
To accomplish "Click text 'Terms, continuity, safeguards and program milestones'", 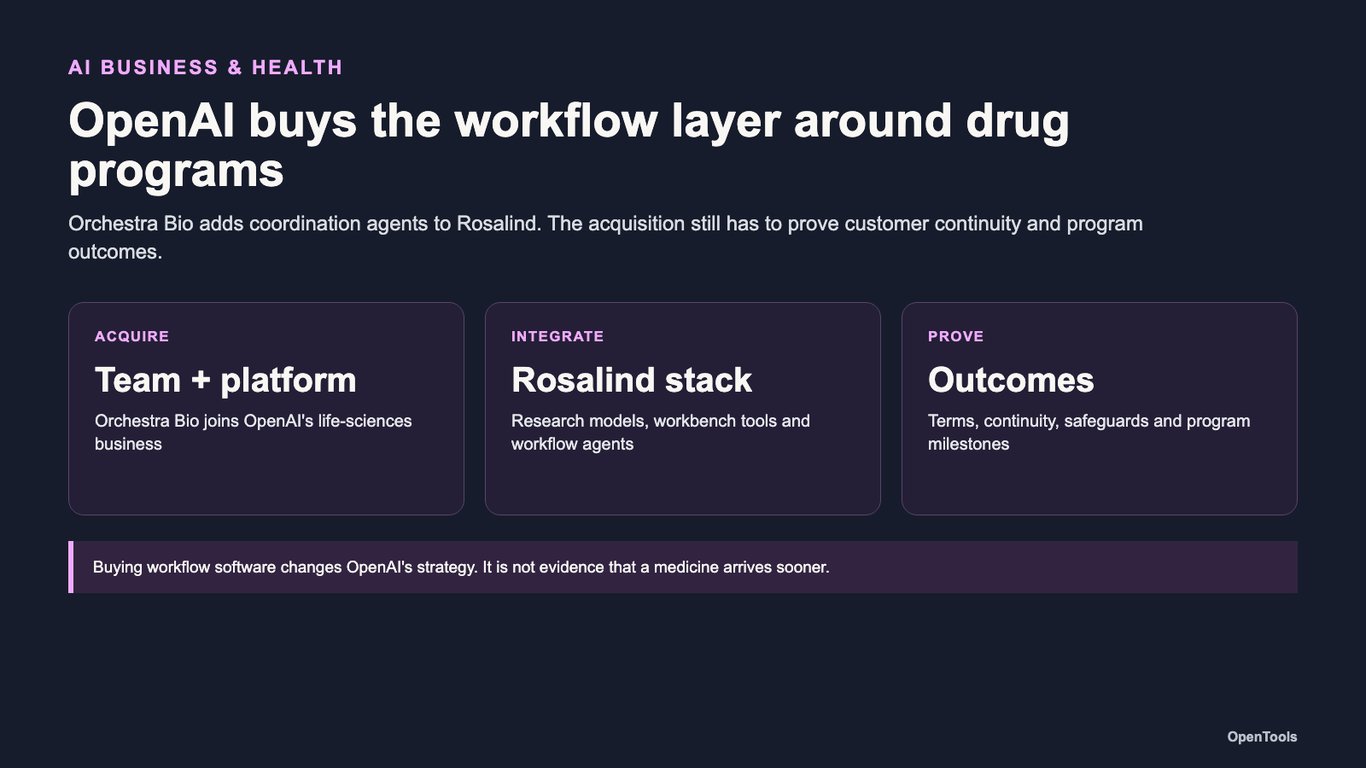I will coord(1089,432).
